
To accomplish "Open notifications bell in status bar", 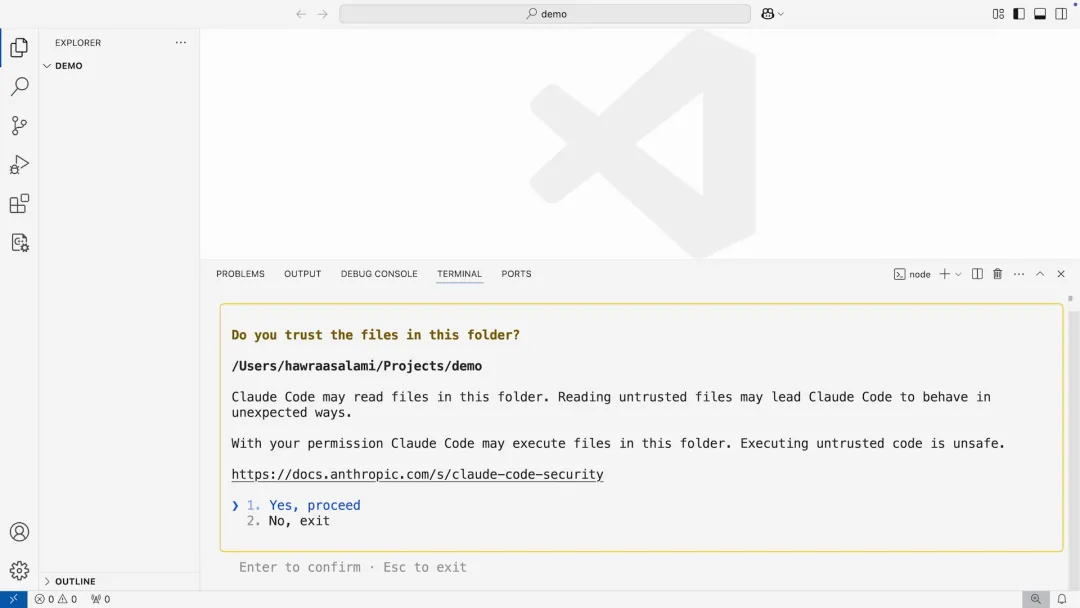I will [1062, 599].
